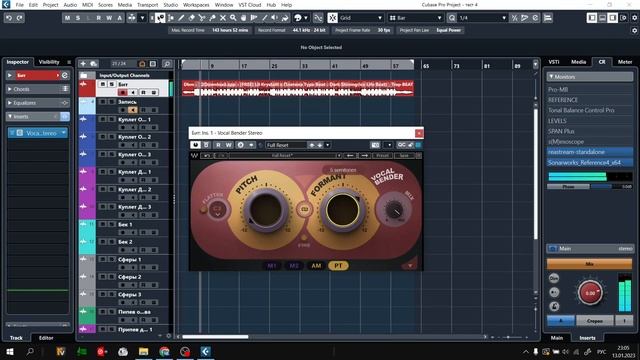Select AM mode in Vocal Bender
The width and height of the screenshot is (640, 360).
click(316, 266)
